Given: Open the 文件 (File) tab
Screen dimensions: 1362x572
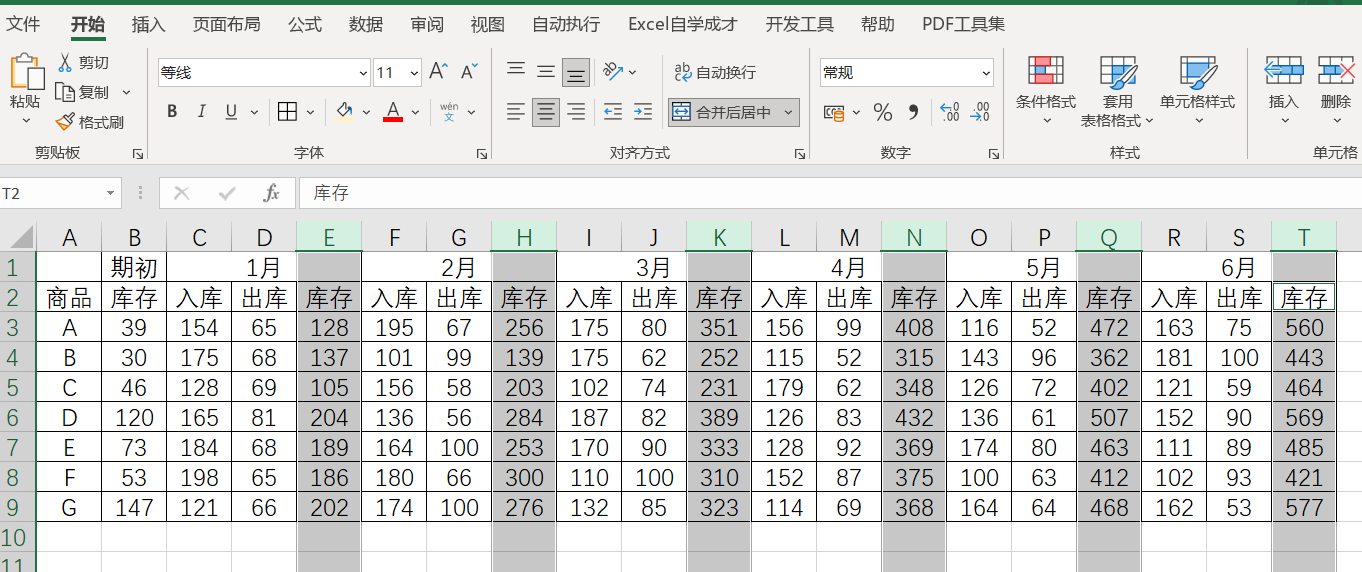Looking at the screenshot, I should (x=23, y=24).
